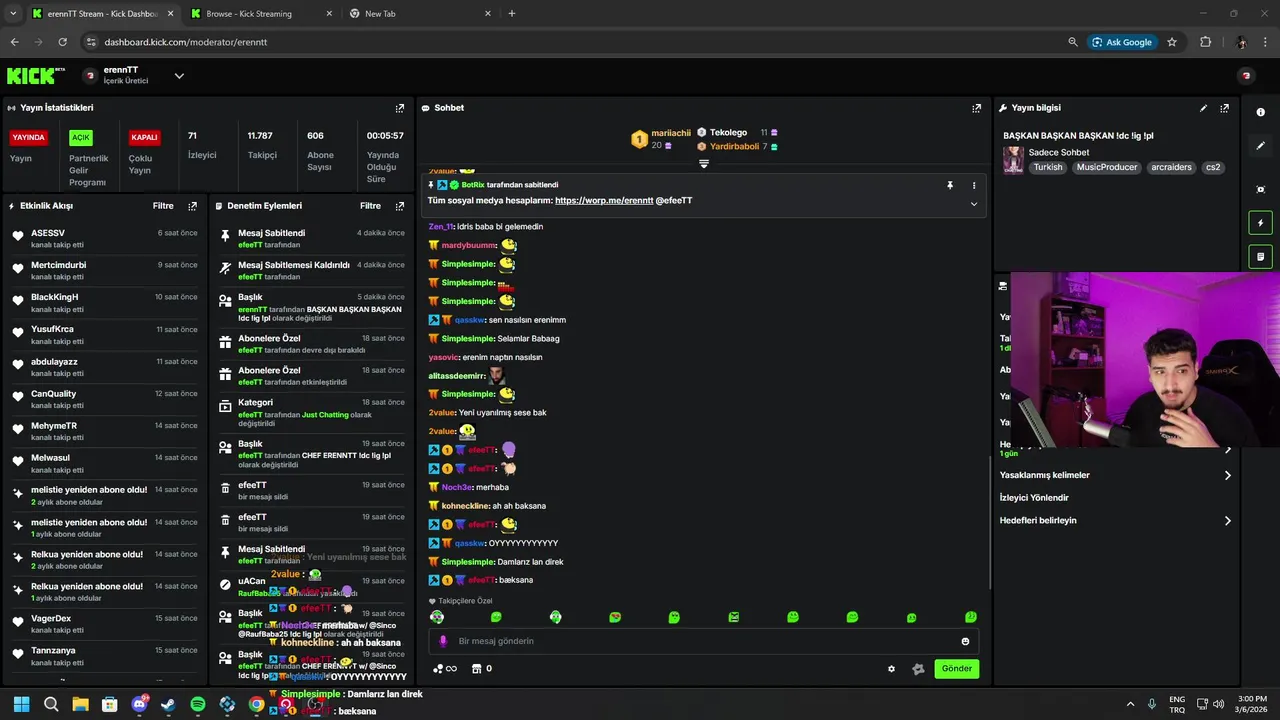Click the purple microphone icon in message box
1280x720 pixels.
tap(443, 641)
